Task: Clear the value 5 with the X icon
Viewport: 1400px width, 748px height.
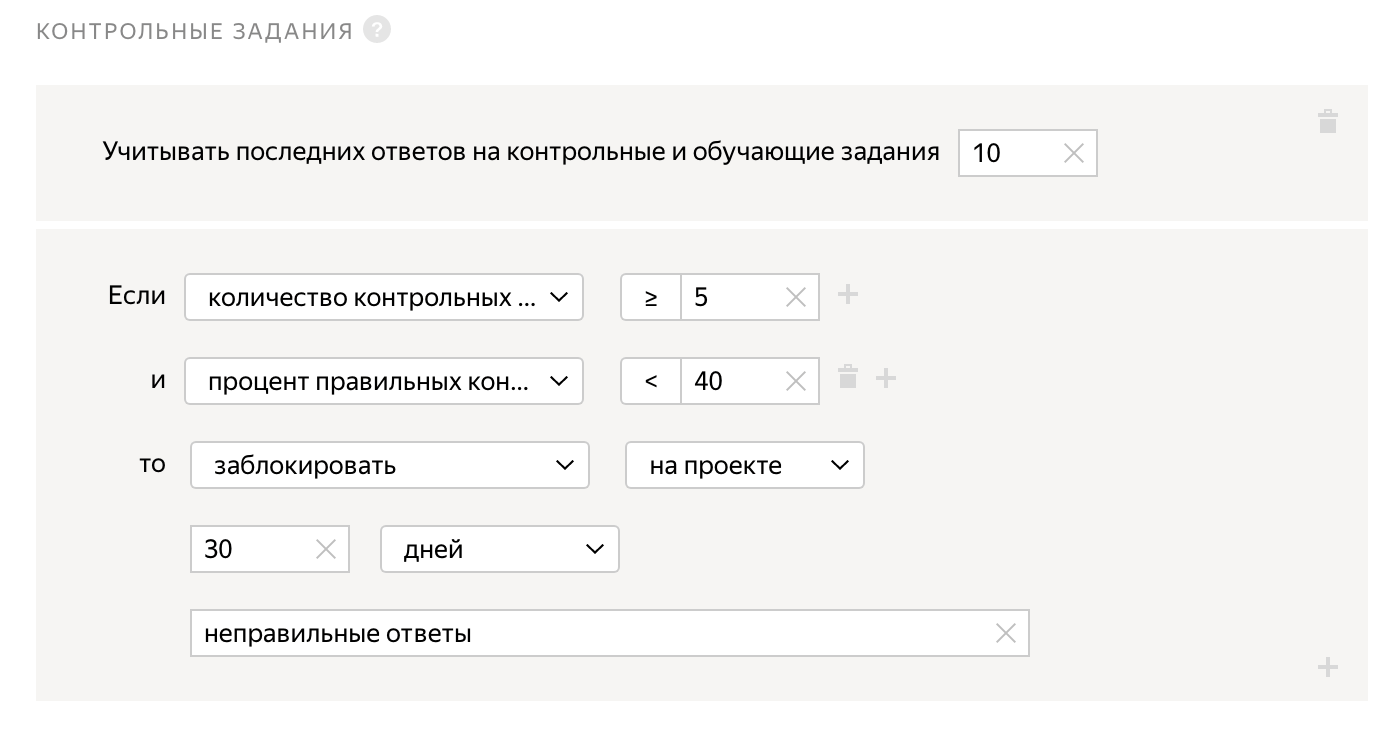Action: tap(796, 297)
